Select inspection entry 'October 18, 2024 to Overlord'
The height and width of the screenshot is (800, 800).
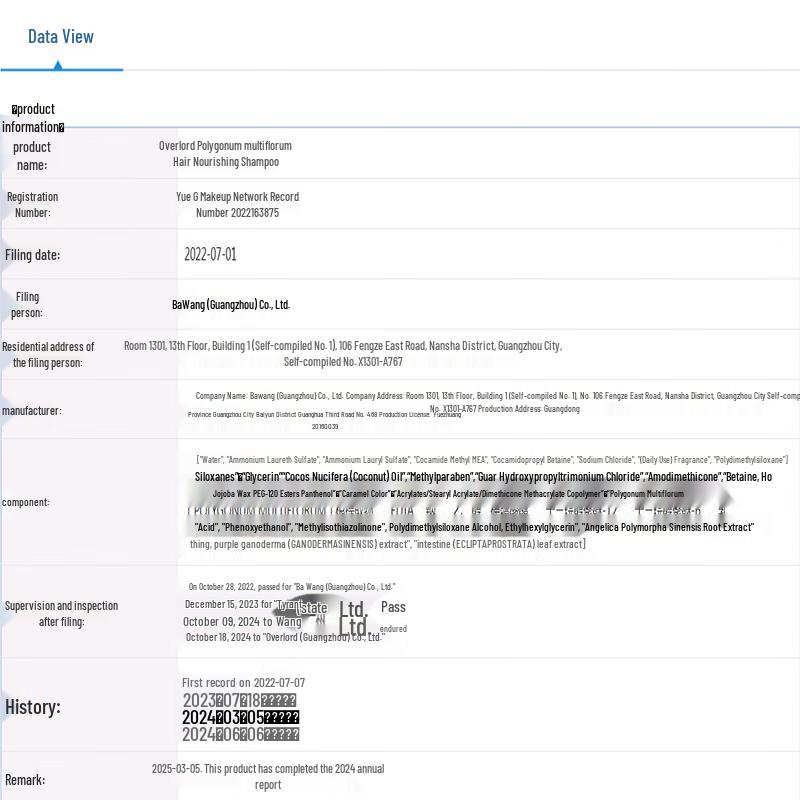[285, 637]
